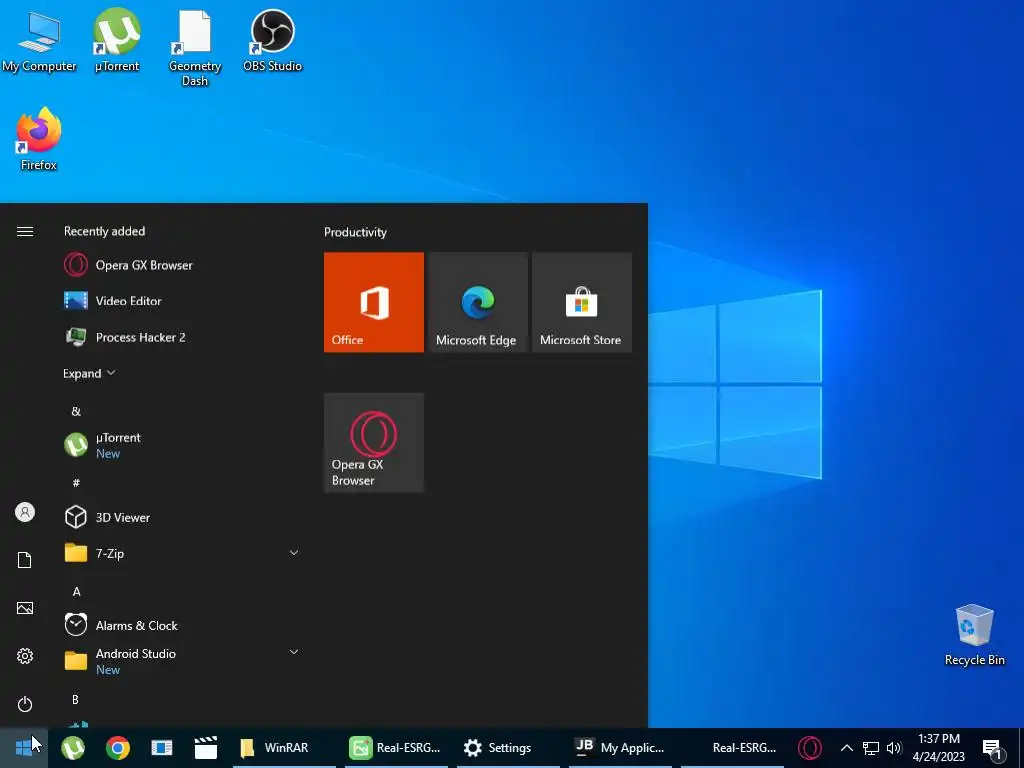This screenshot has height=768, width=1024.
Task: Open Pictures from Start sidebar
Action: [x=25, y=608]
